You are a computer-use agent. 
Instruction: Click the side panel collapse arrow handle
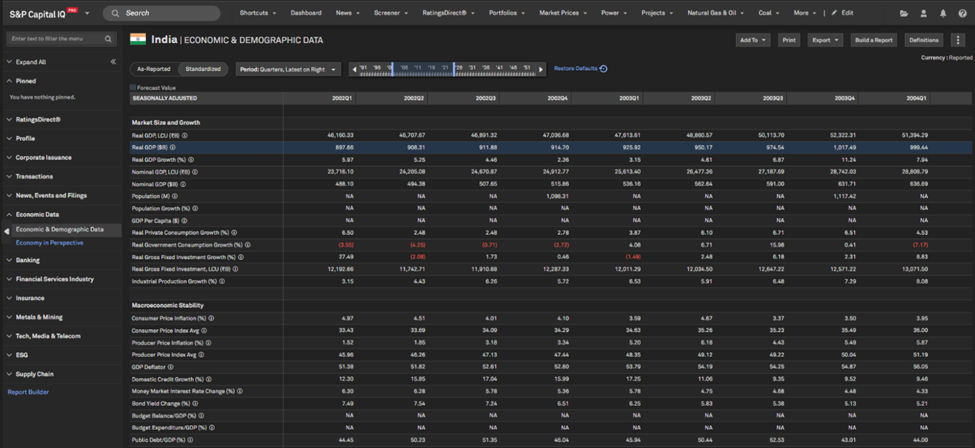[6, 231]
